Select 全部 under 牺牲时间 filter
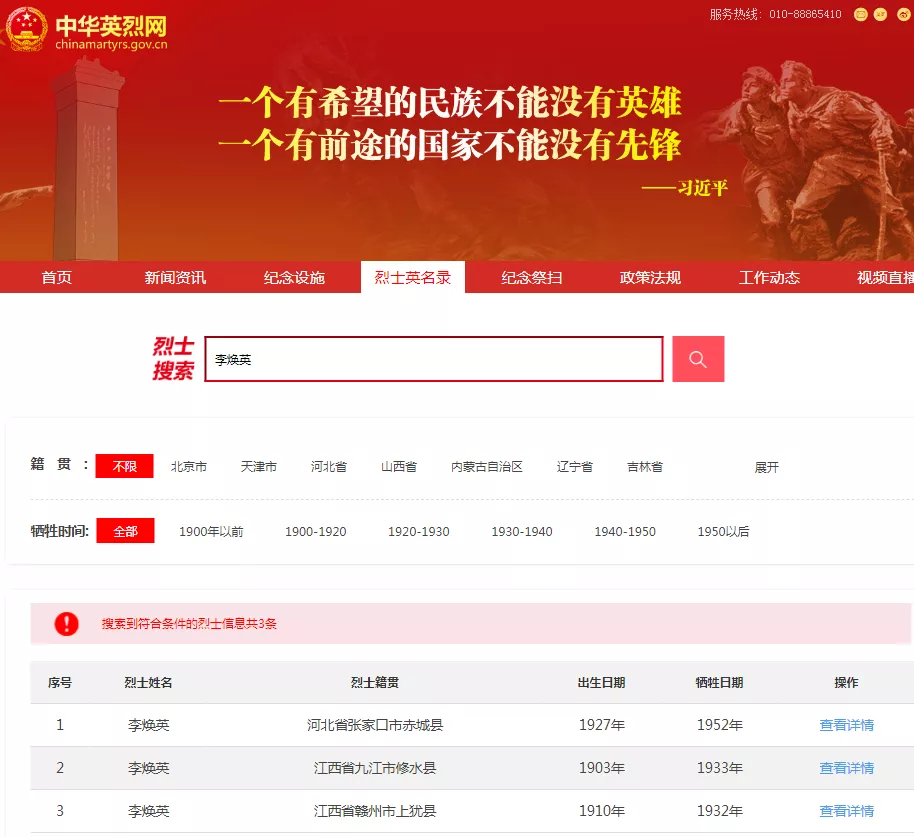Viewport: 914px width, 837px height. (x=124, y=531)
